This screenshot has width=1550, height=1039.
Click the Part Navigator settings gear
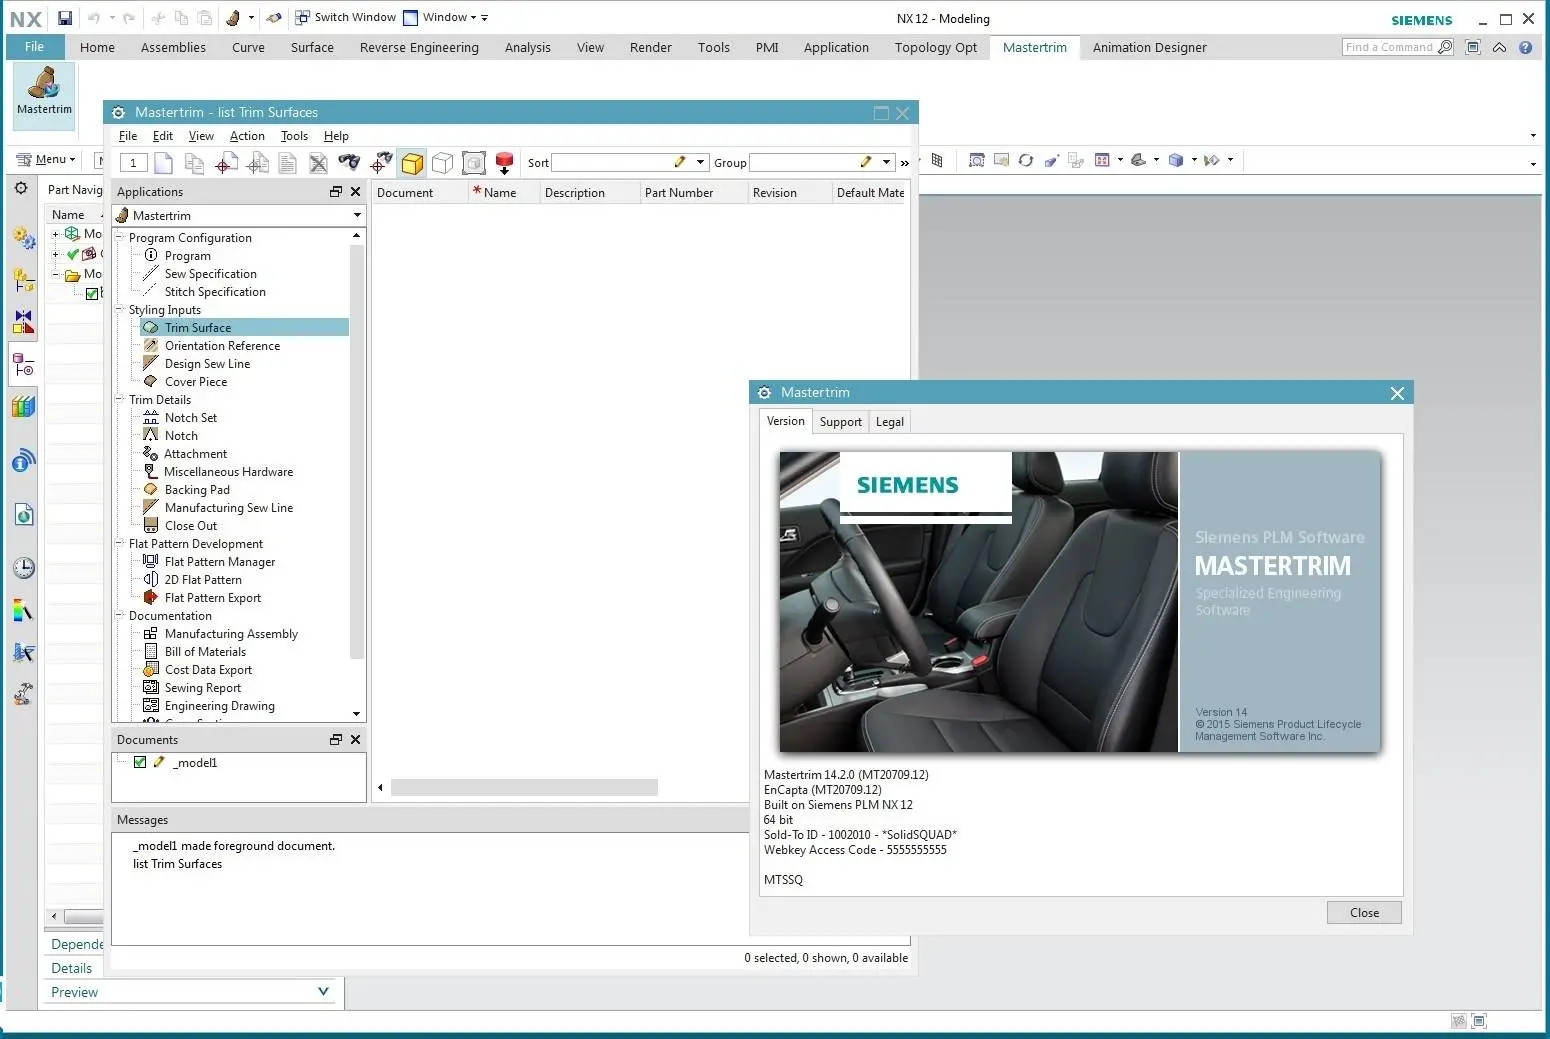(21, 188)
